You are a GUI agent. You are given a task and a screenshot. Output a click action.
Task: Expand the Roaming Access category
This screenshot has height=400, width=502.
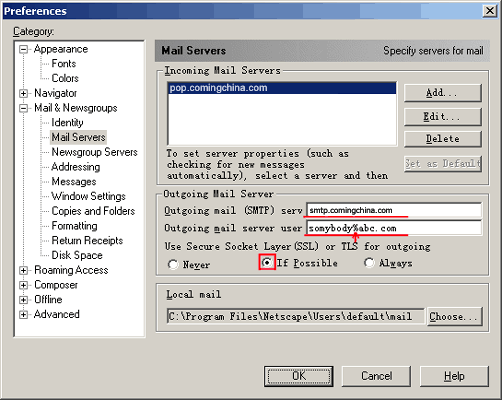pos(23,270)
